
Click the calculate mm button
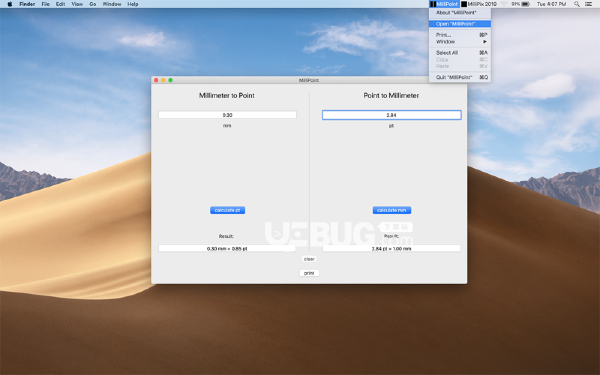pyautogui.click(x=391, y=210)
